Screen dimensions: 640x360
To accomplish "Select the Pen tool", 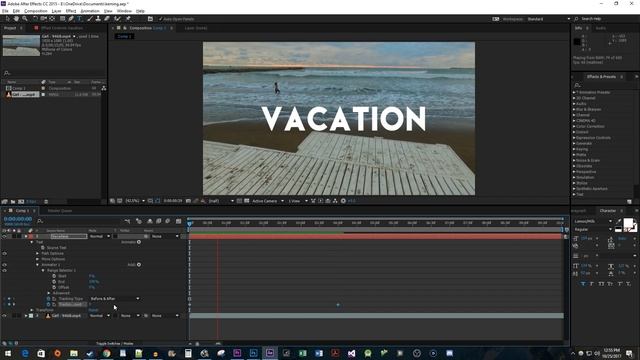I will pos(71,19).
